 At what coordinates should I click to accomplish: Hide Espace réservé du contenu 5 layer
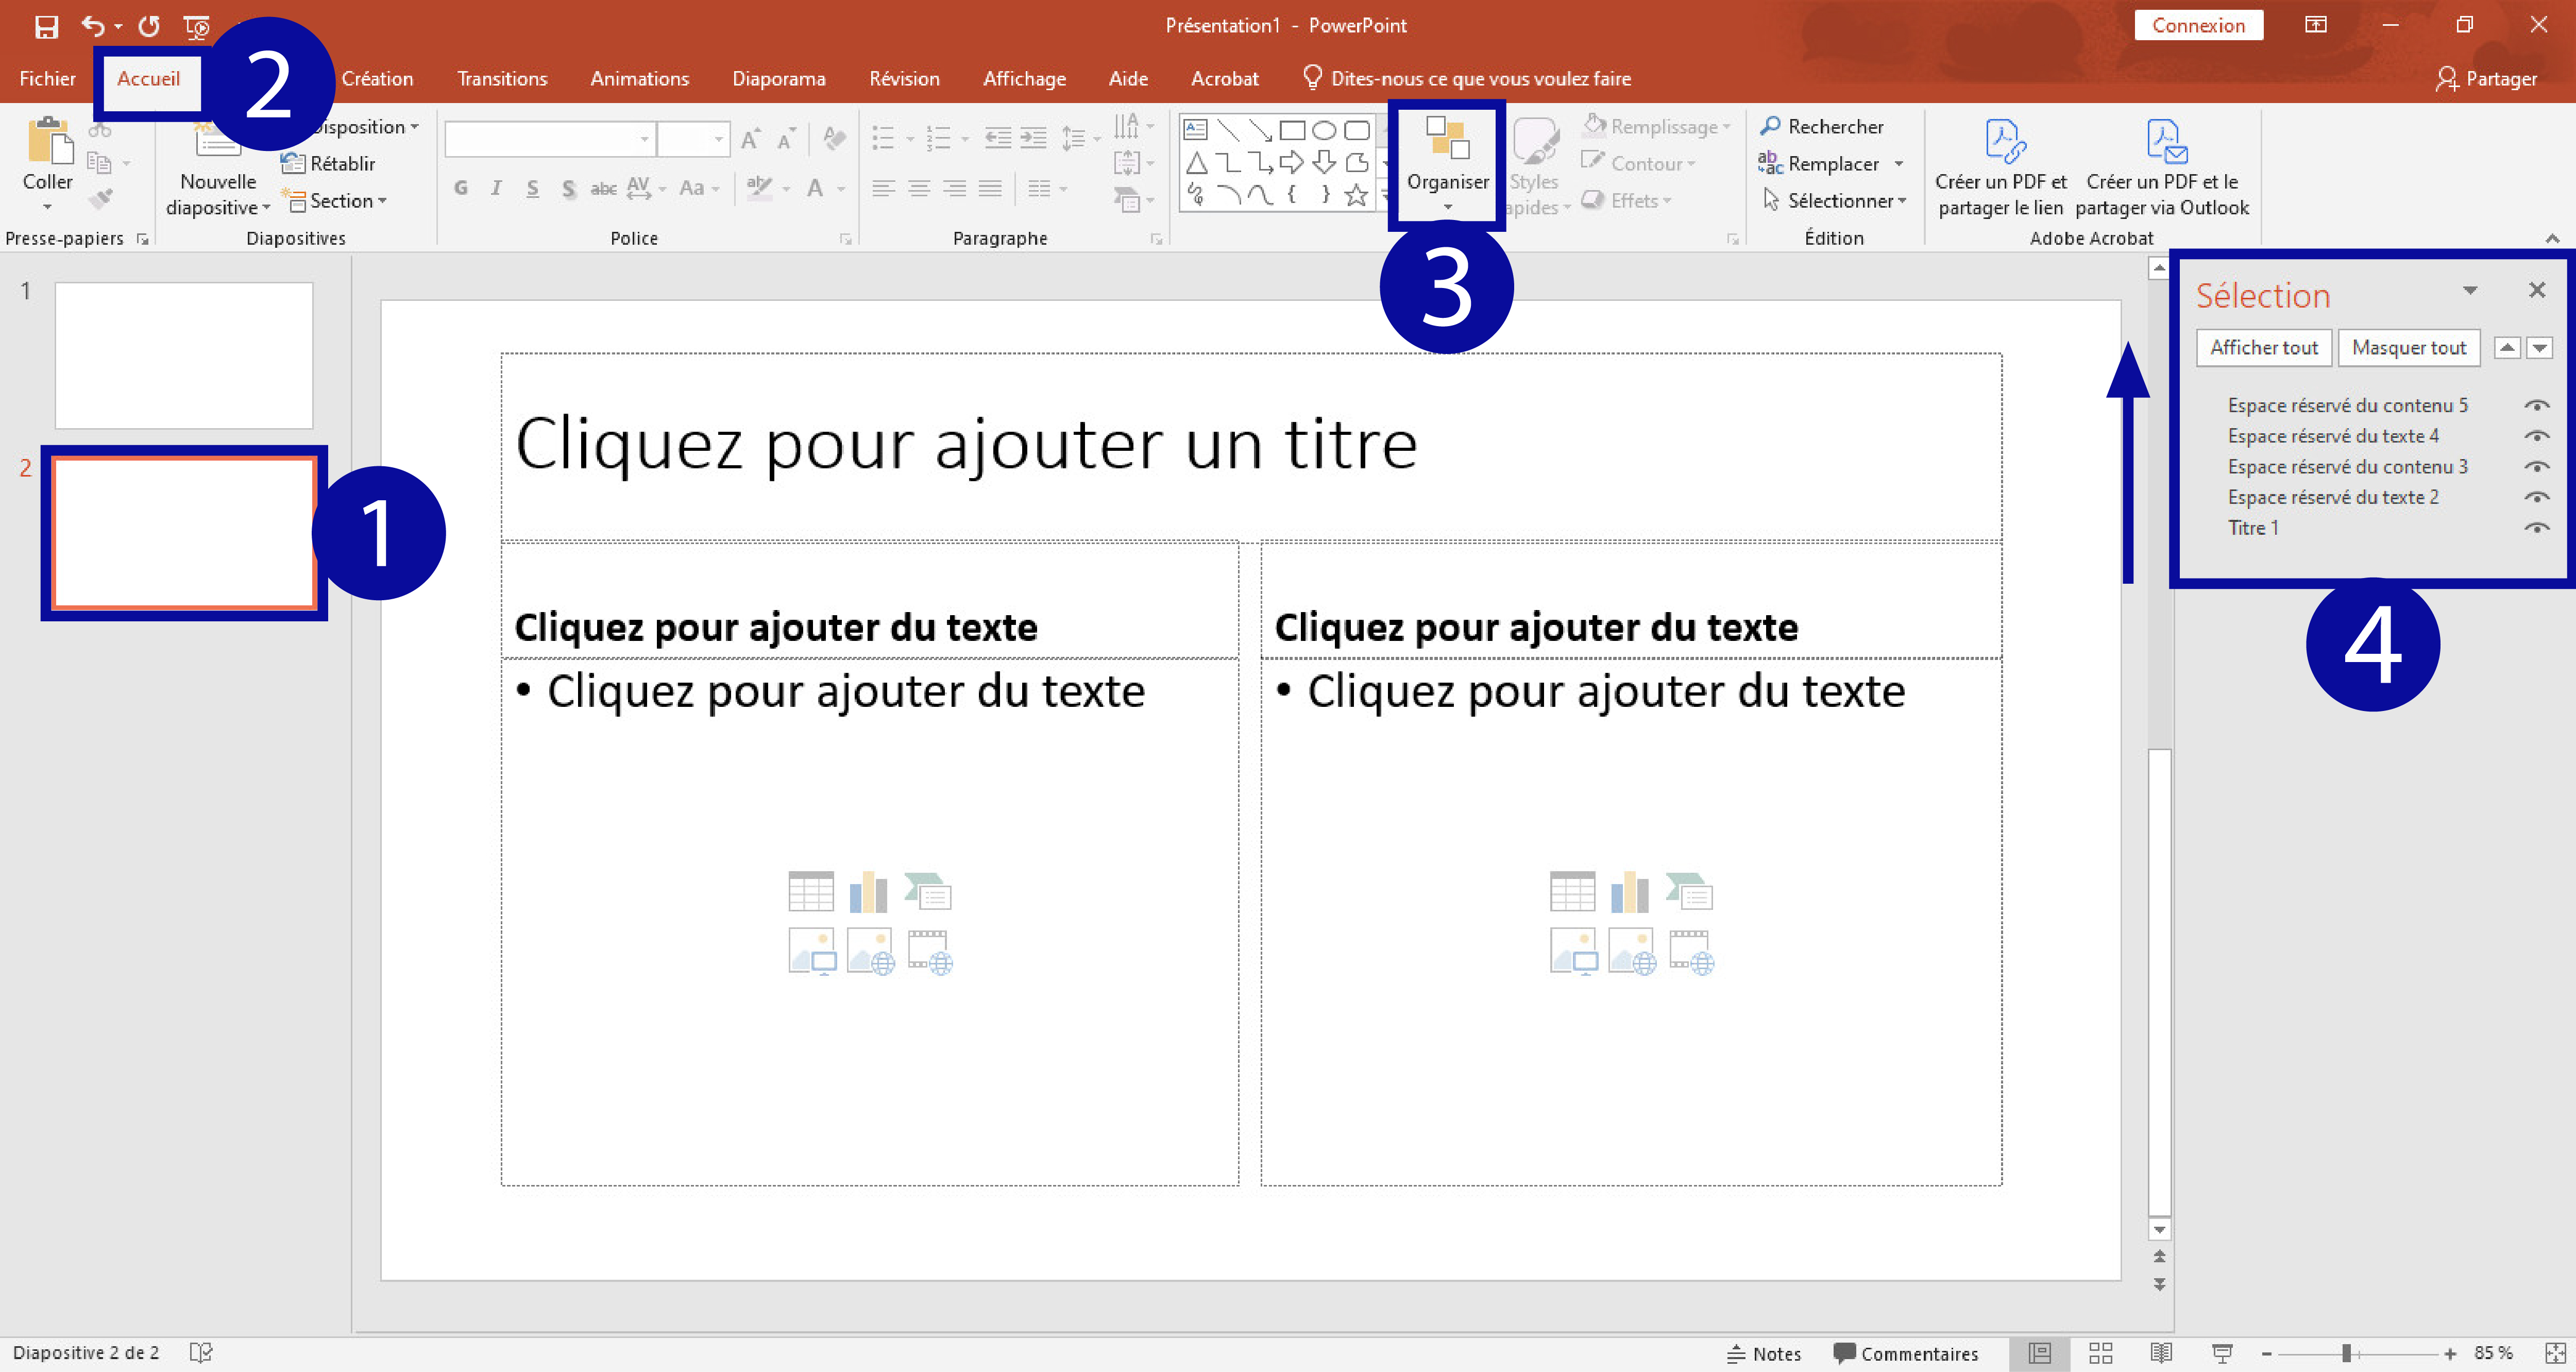click(x=2536, y=405)
